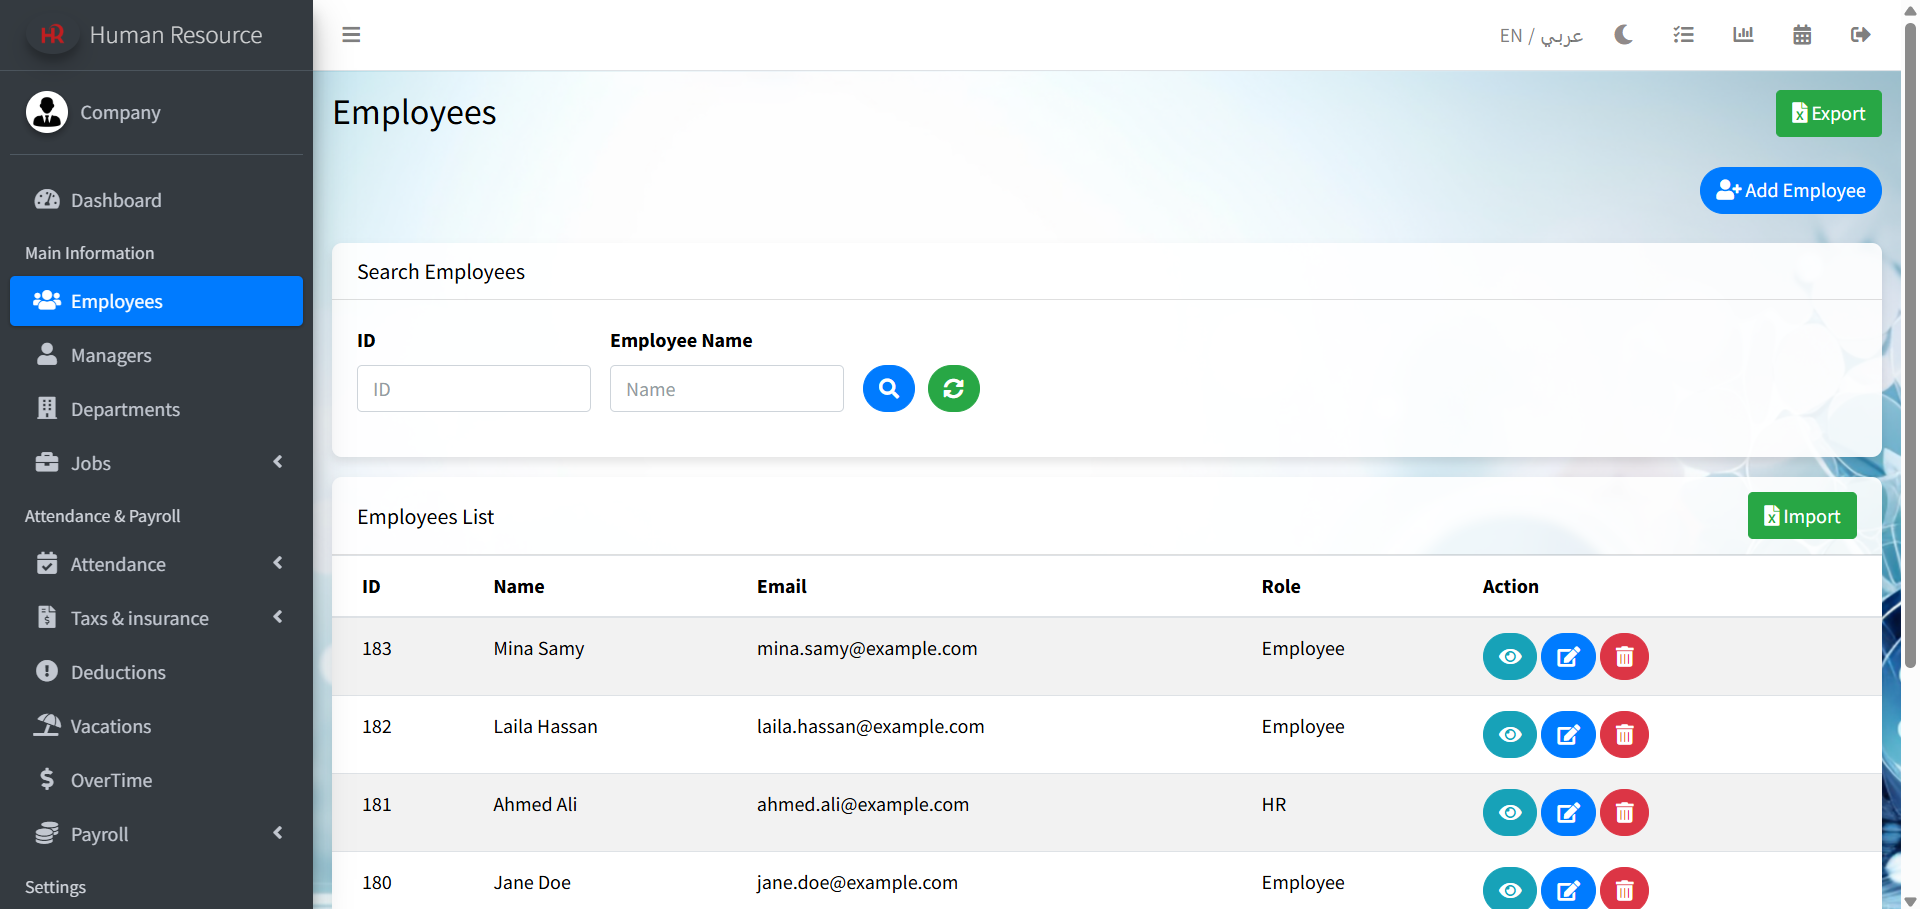Delete Mina Samy's record
The width and height of the screenshot is (1920, 909).
click(x=1624, y=657)
